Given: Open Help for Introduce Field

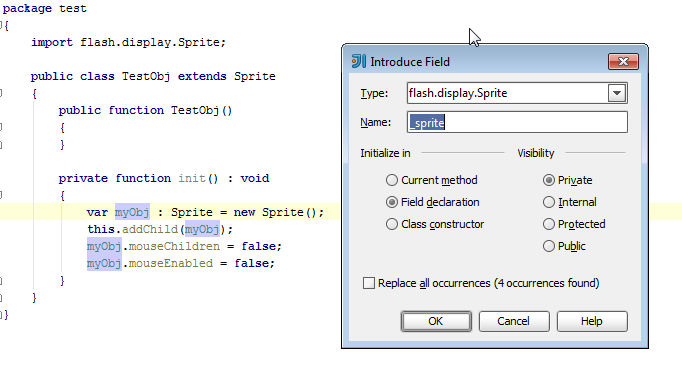Looking at the screenshot, I should pyautogui.click(x=592, y=321).
